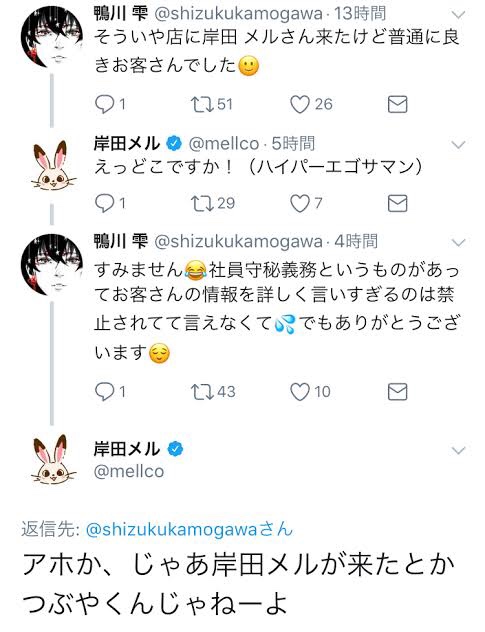The height and width of the screenshot is (632, 485).
Task: Send first tweet via direct message envelope
Action: point(397,104)
